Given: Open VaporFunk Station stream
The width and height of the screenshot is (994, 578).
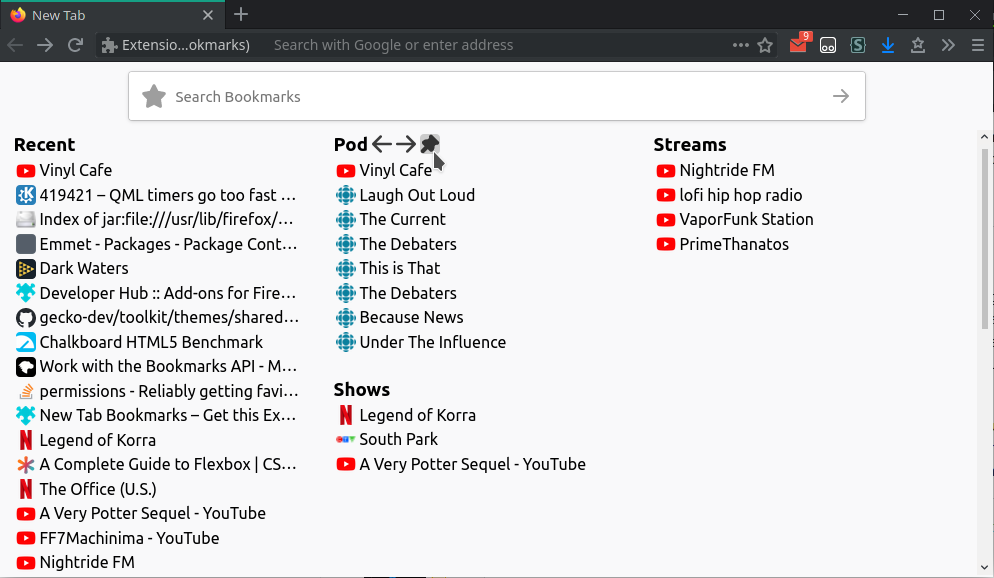Looking at the screenshot, I should point(735,219).
